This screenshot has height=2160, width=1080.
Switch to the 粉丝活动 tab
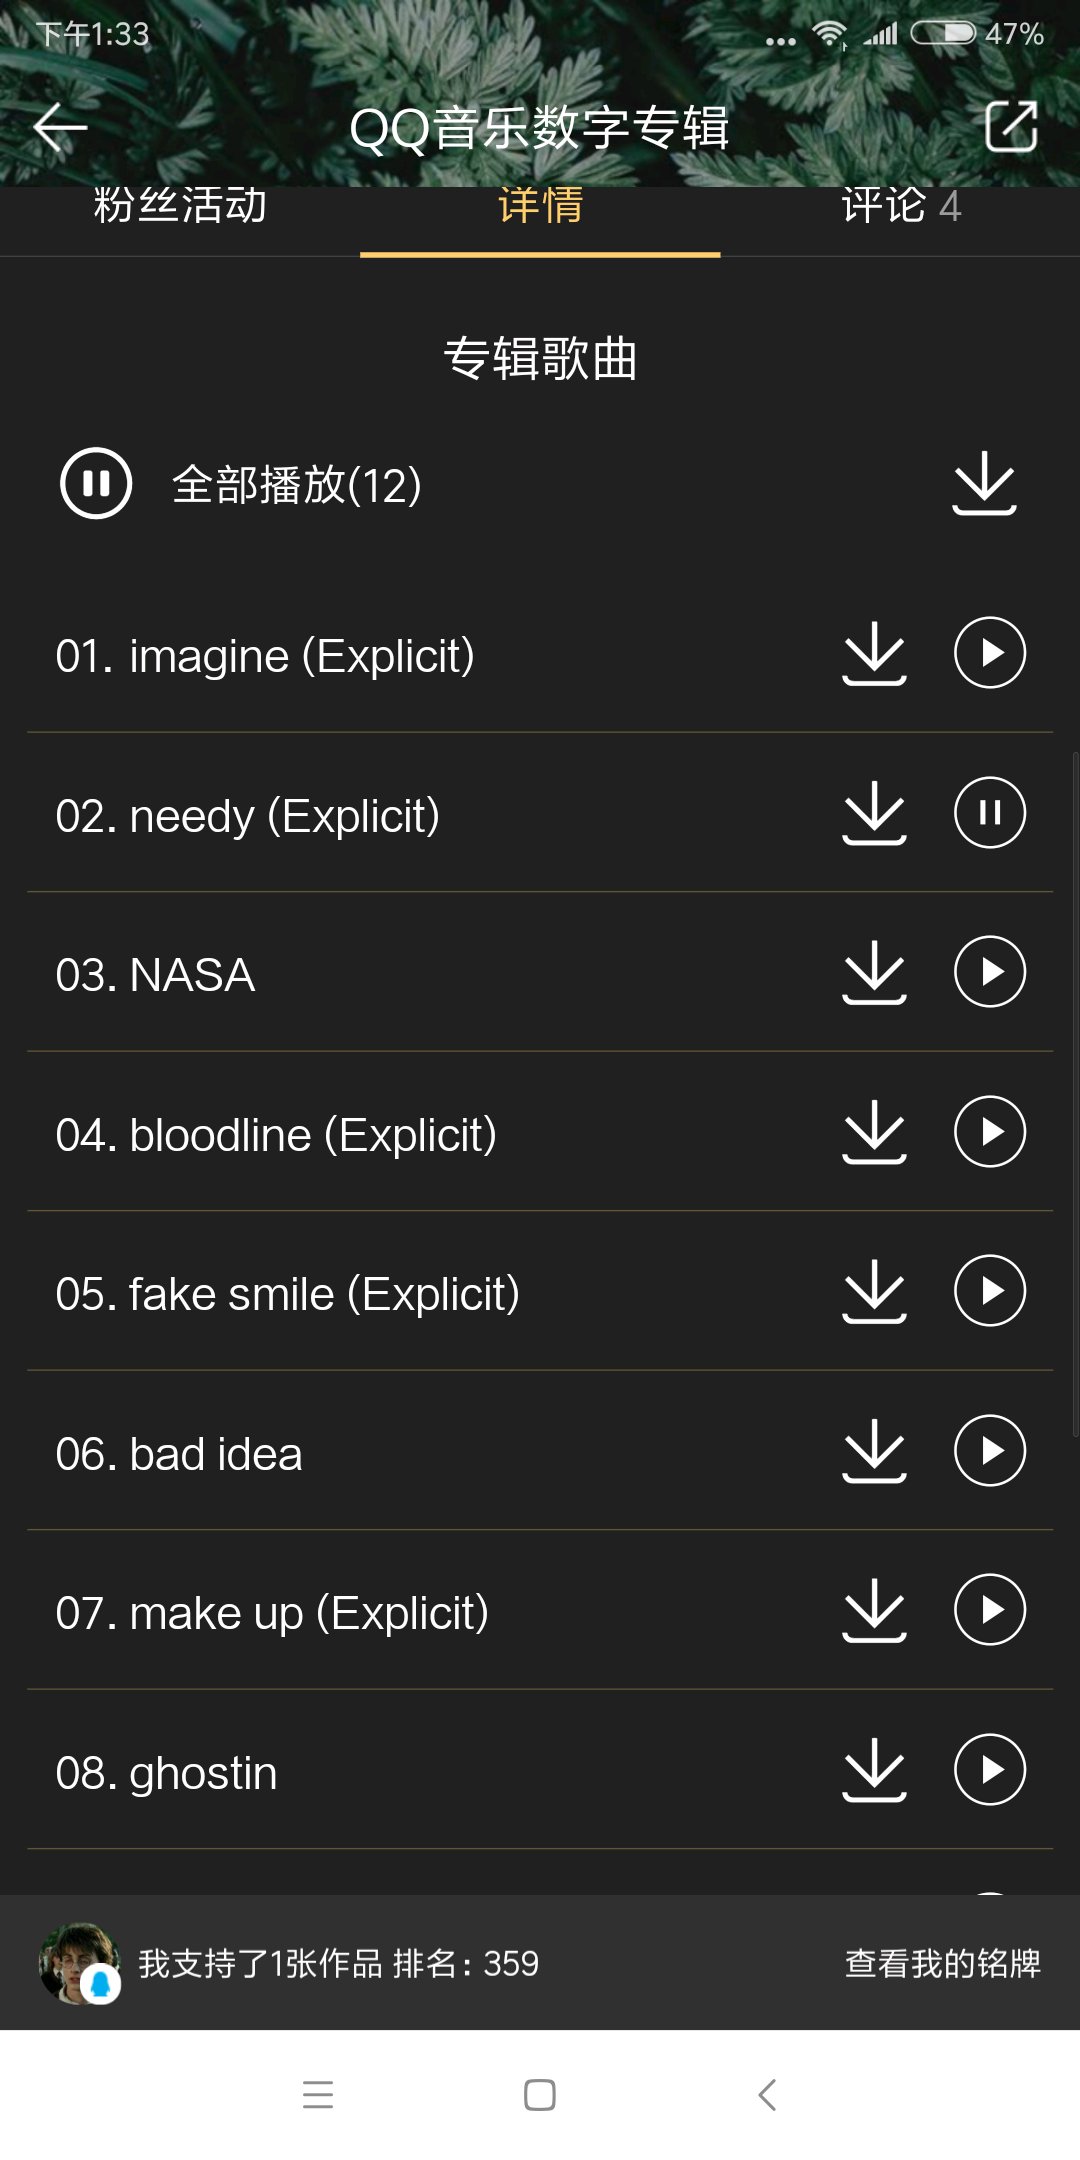tap(180, 208)
